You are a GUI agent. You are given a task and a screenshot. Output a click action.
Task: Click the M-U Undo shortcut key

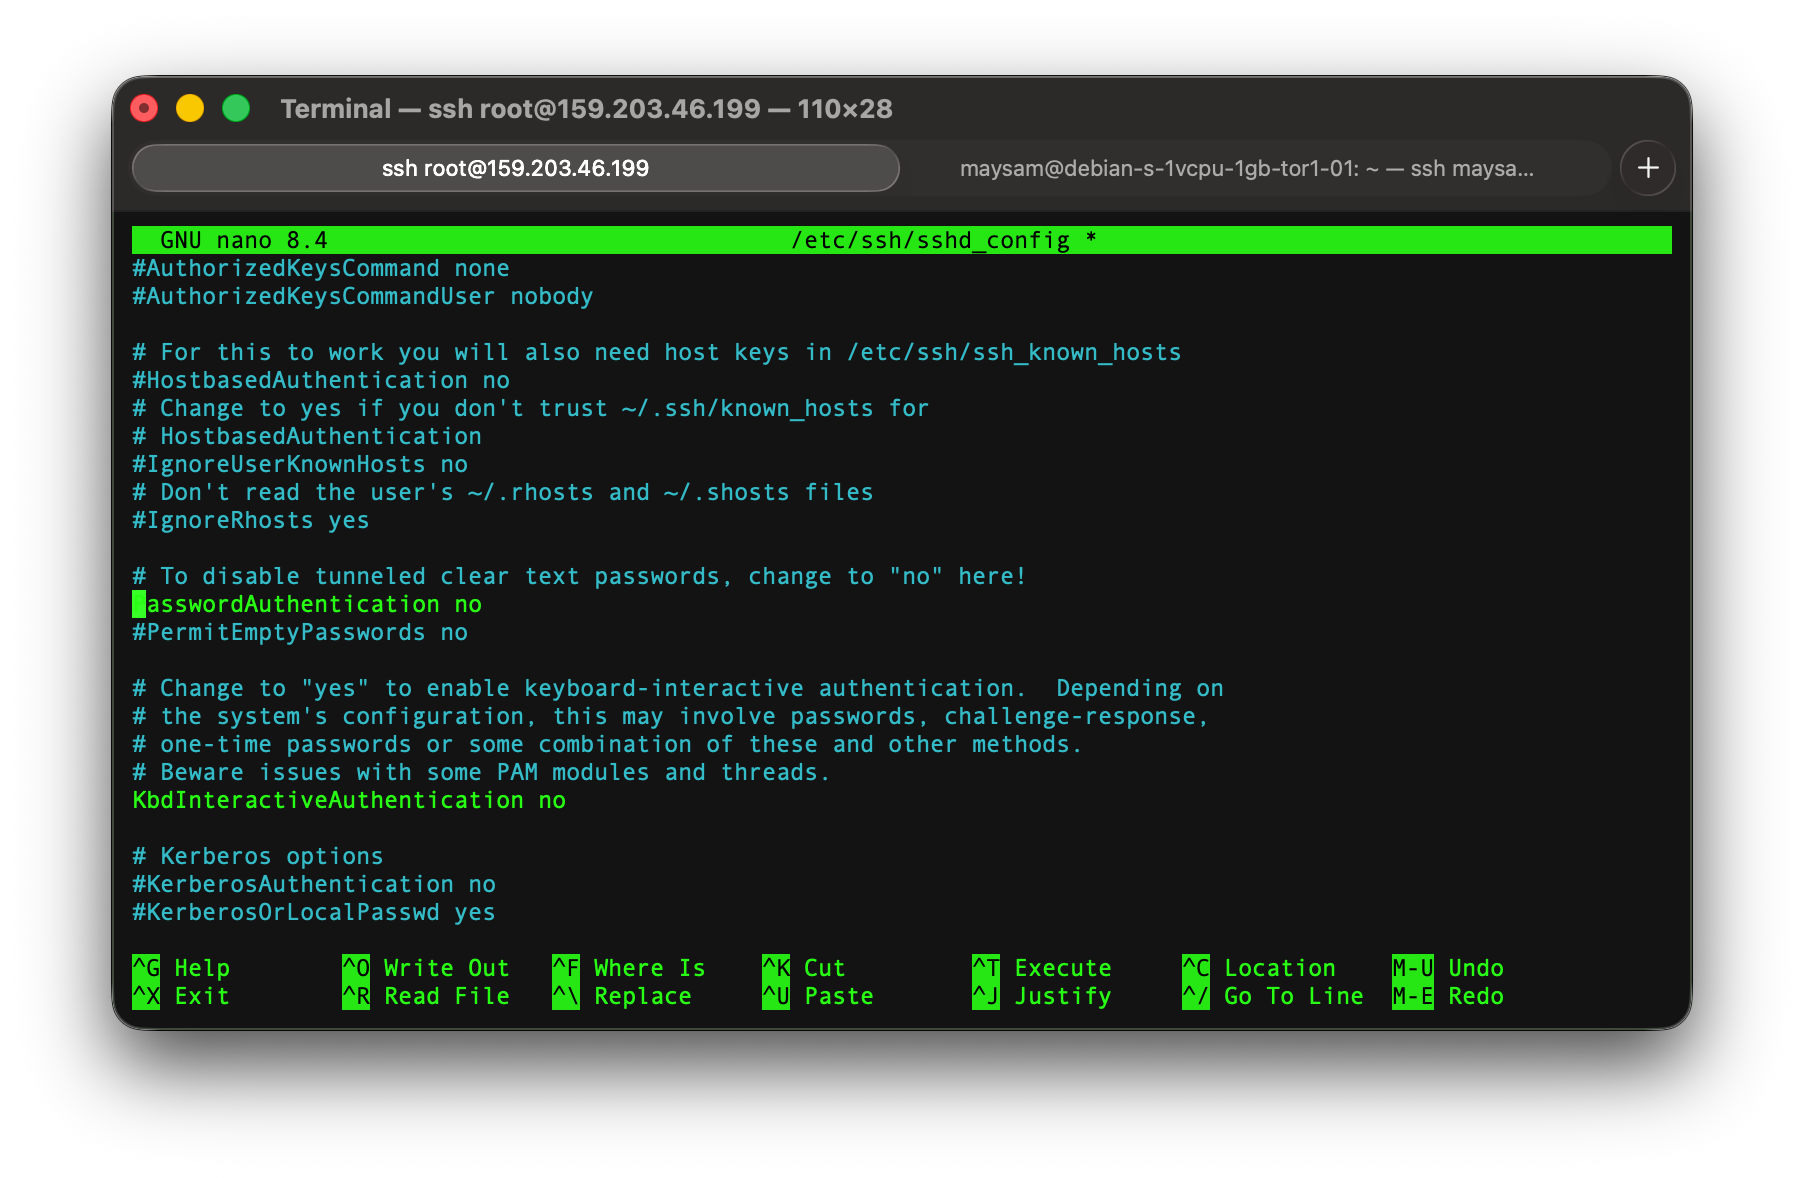pyautogui.click(x=1413, y=968)
